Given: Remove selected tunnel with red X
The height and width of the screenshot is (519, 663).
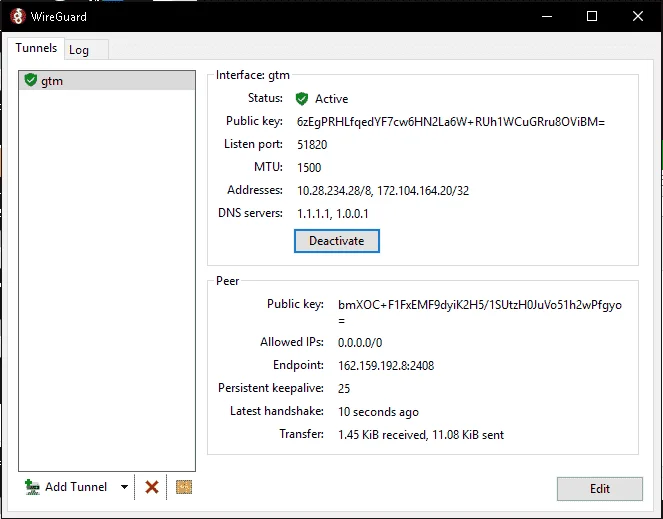Looking at the screenshot, I should coord(152,487).
